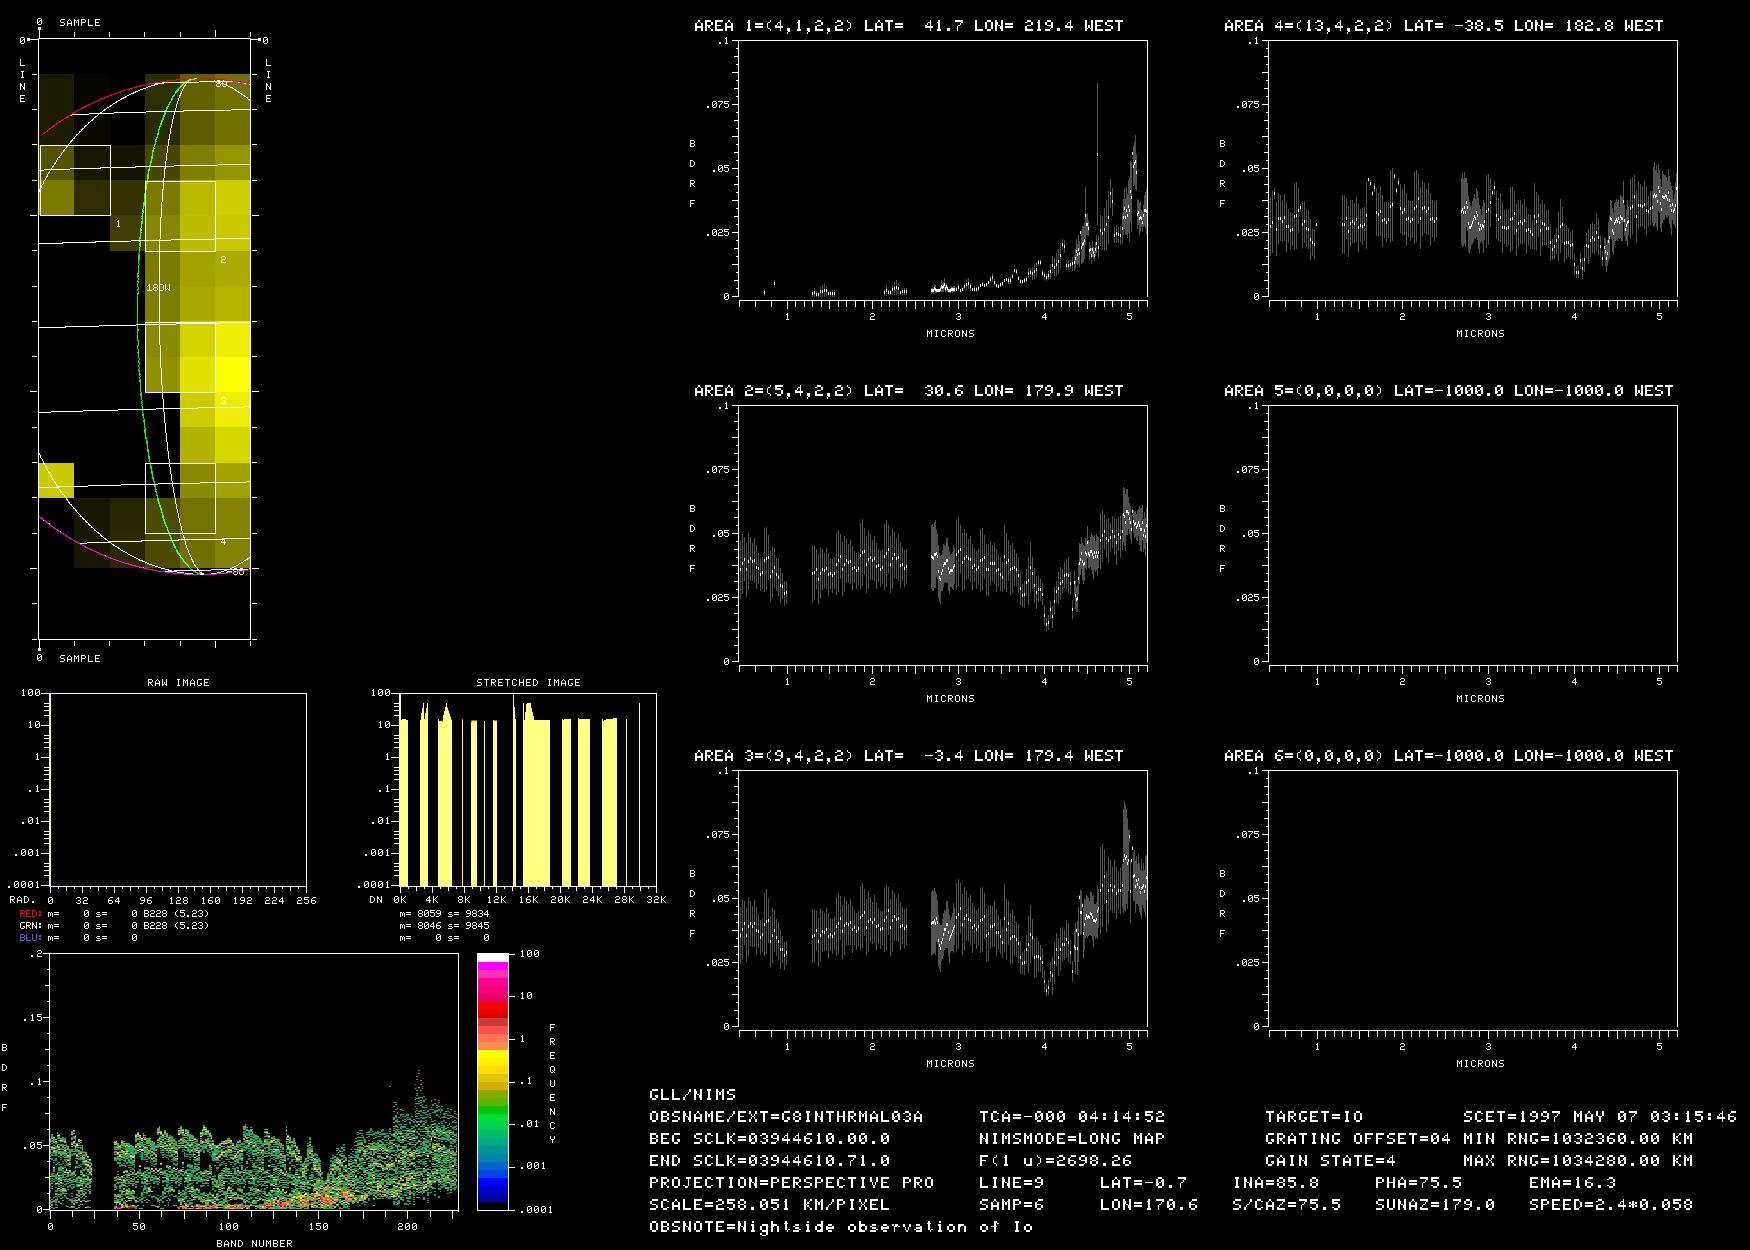Click the RAW IMAGE histogram panel
Viewport: 1750px width, 1250px height.
pyautogui.click(x=178, y=790)
